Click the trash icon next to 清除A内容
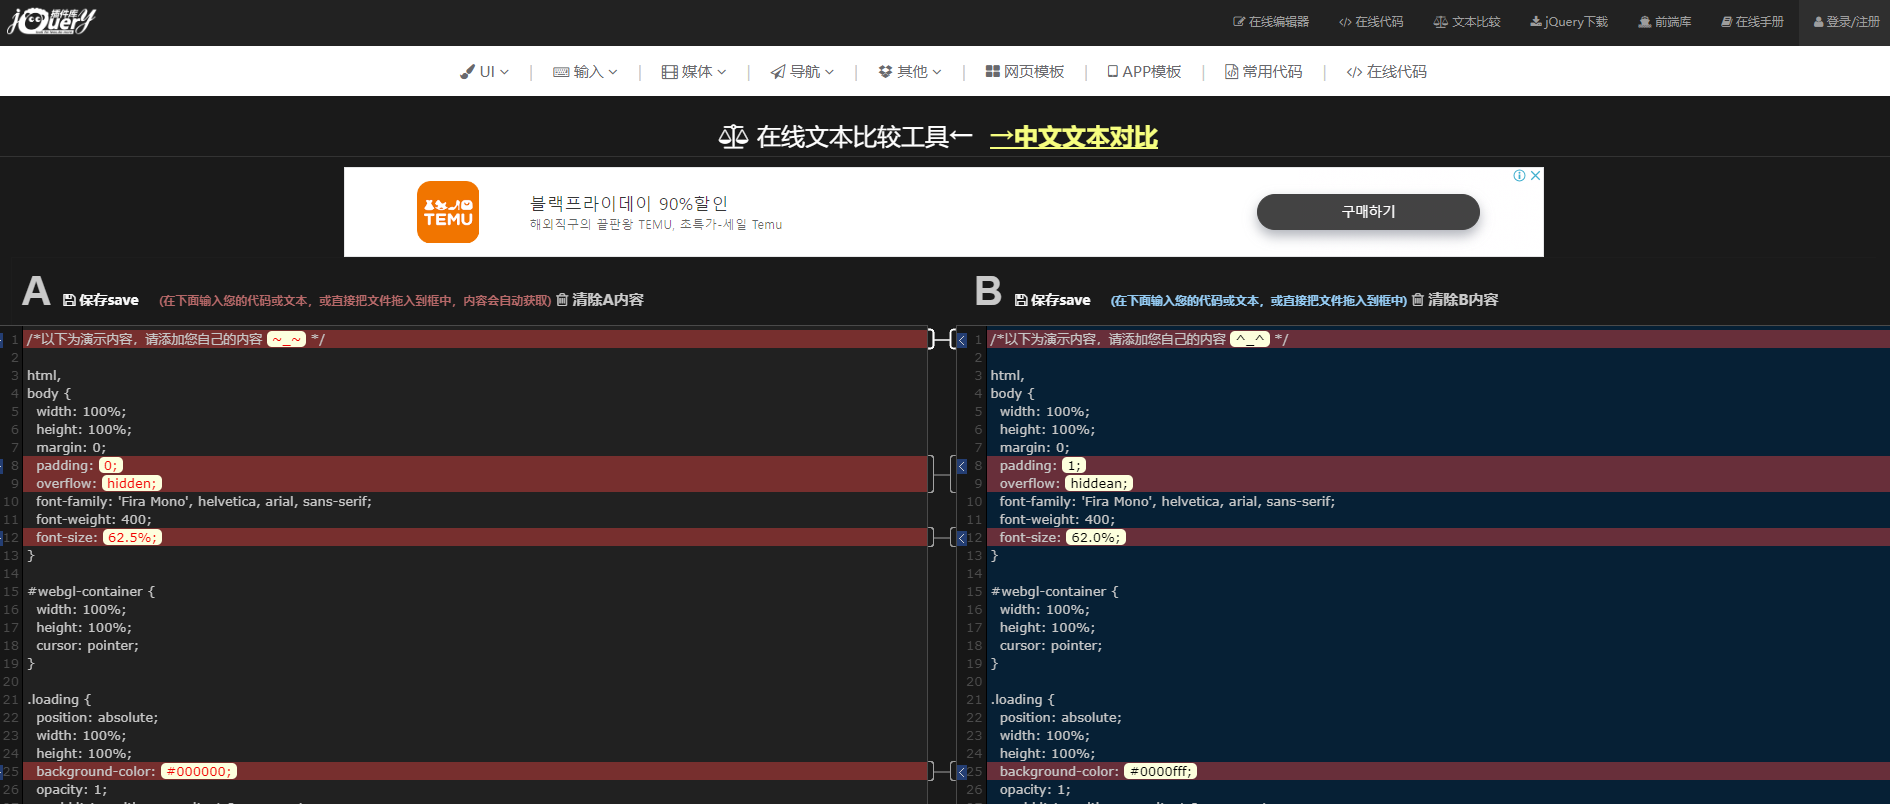This screenshot has width=1890, height=804. tap(562, 300)
